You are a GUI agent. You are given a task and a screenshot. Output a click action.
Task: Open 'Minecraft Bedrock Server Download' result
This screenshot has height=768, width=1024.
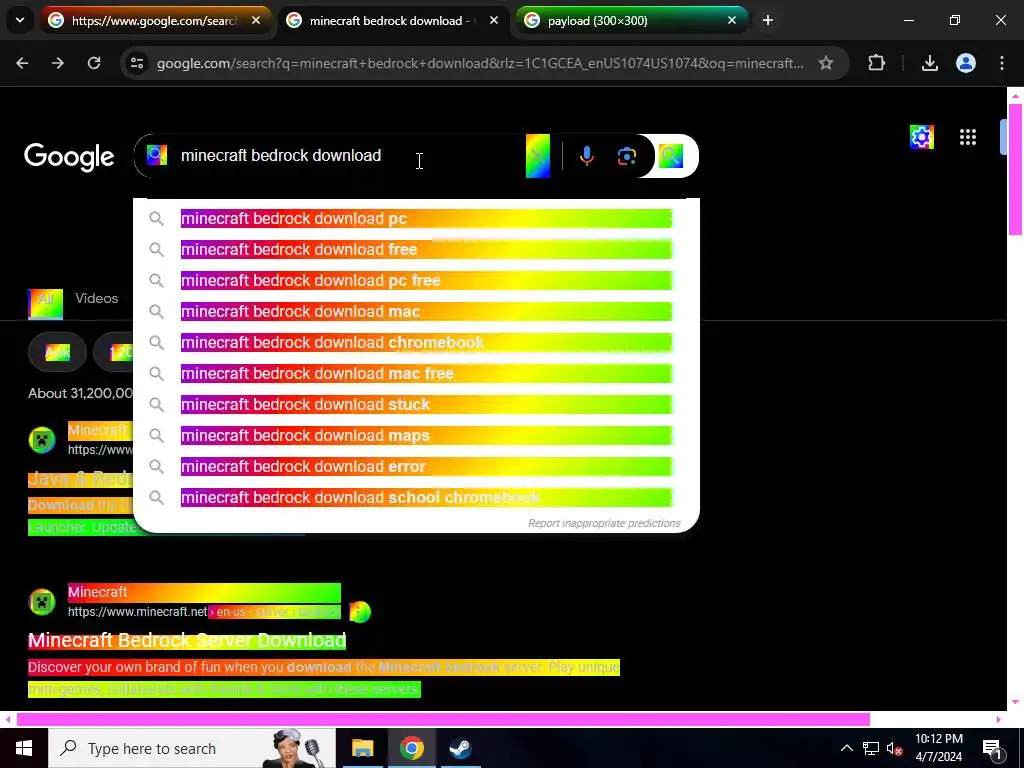[x=187, y=641]
